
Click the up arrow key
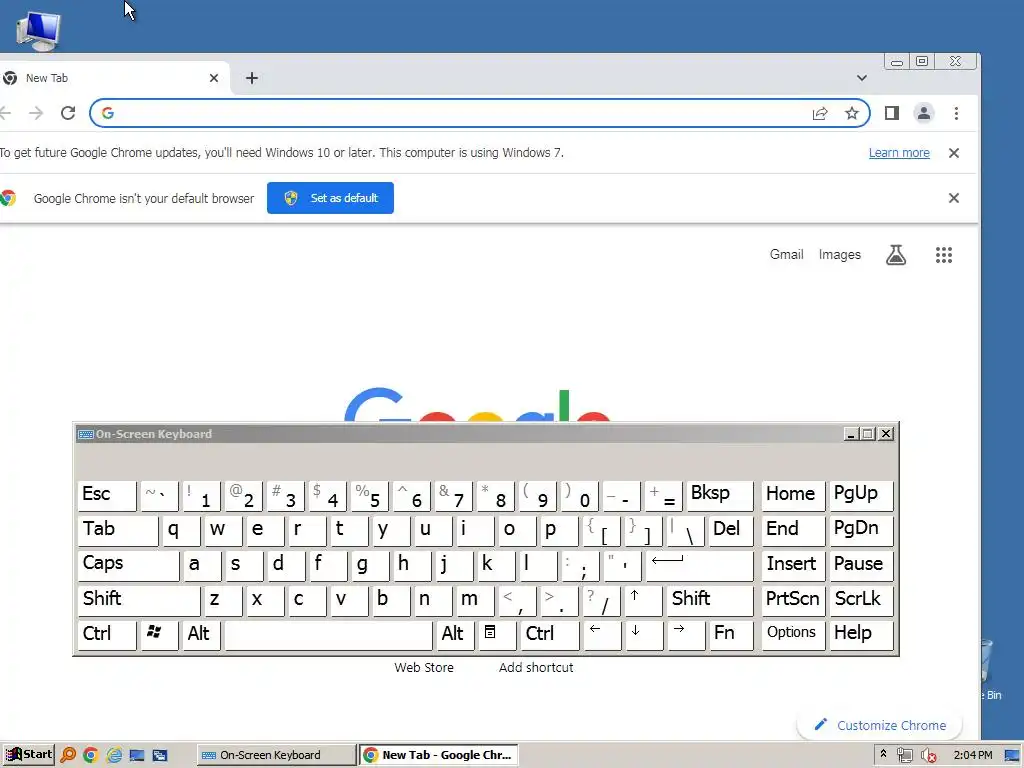tap(643, 601)
